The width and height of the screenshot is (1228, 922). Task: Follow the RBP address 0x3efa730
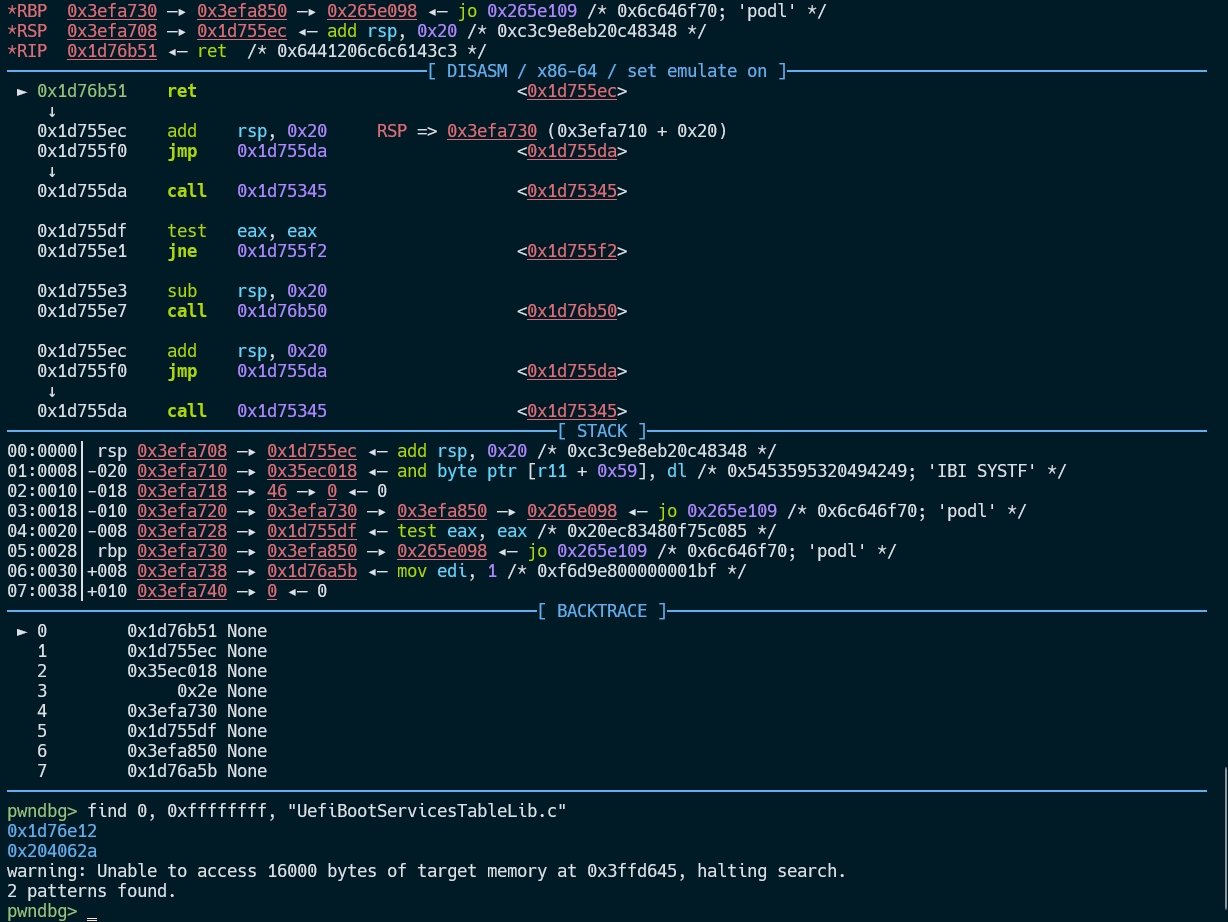coord(112,11)
